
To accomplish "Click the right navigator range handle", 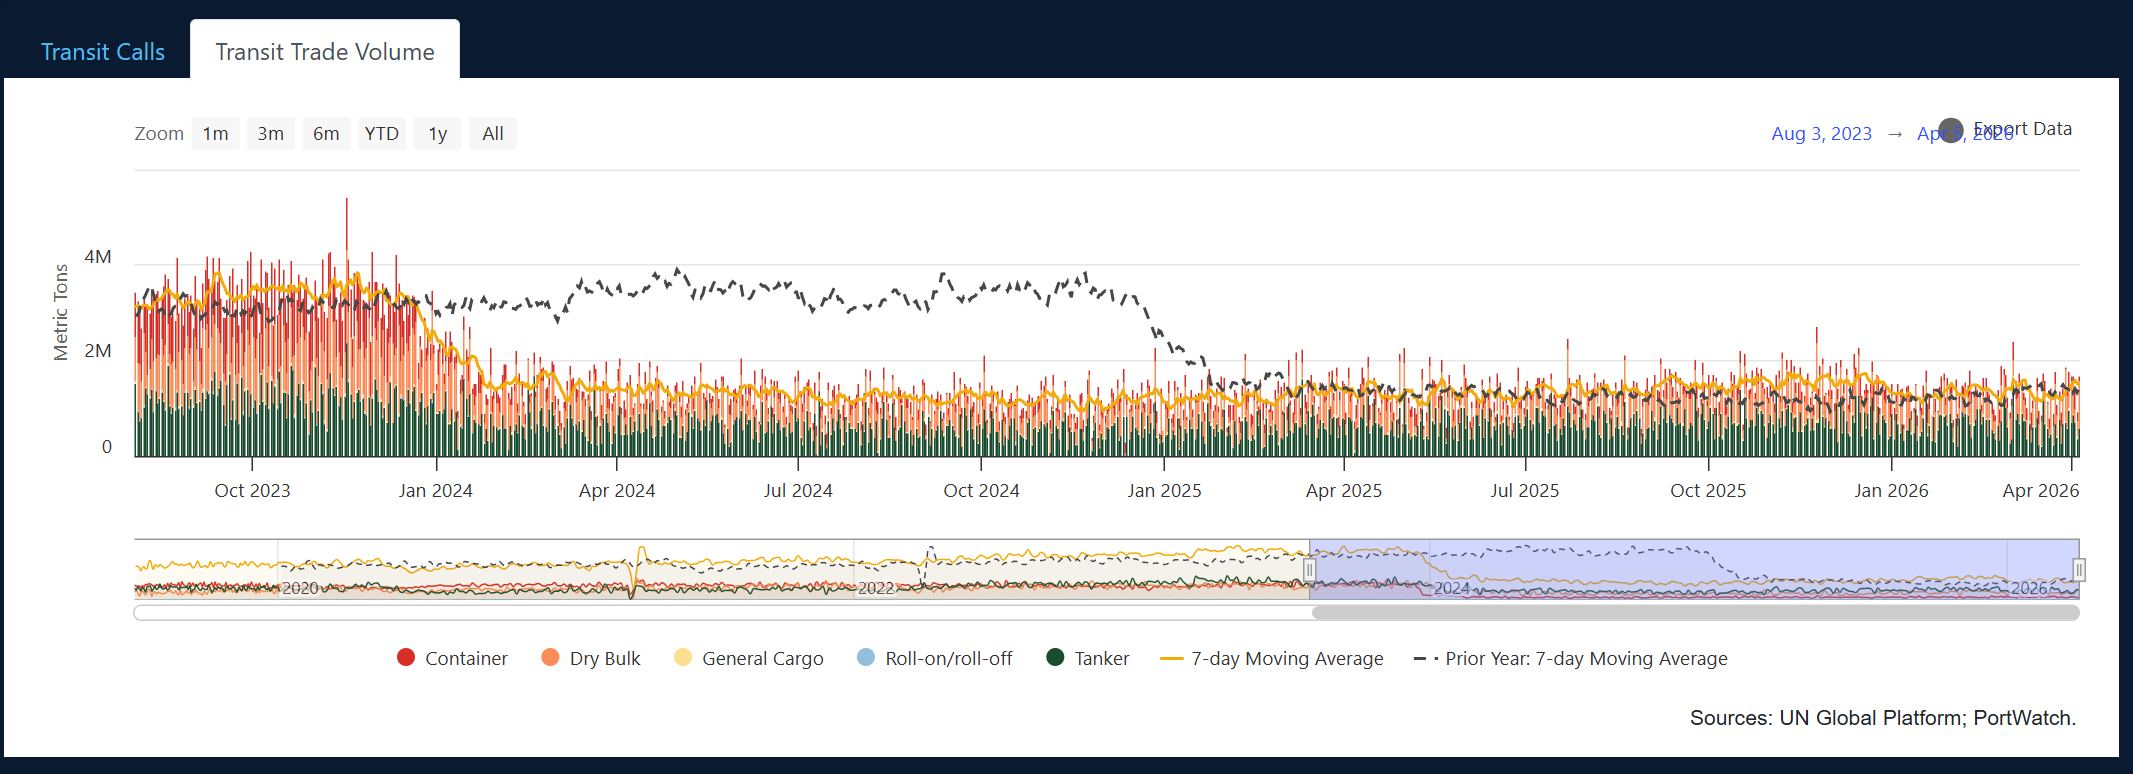I will (x=2079, y=570).
